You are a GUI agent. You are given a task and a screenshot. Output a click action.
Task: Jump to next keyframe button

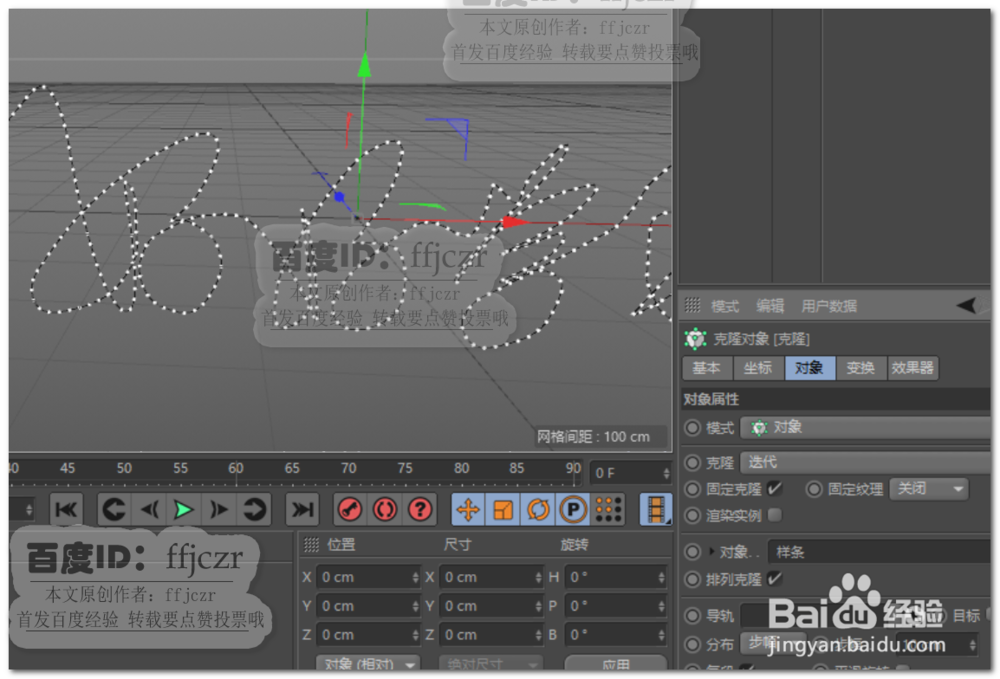pyautogui.click(x=254, y=509)
